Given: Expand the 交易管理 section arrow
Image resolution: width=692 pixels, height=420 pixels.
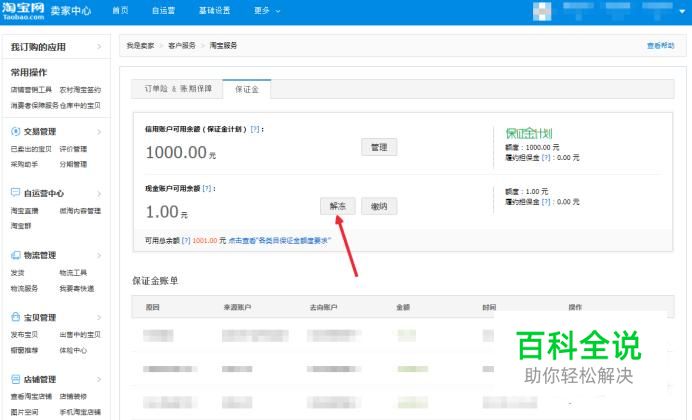Looking at the screenshot, I should 99,131.
